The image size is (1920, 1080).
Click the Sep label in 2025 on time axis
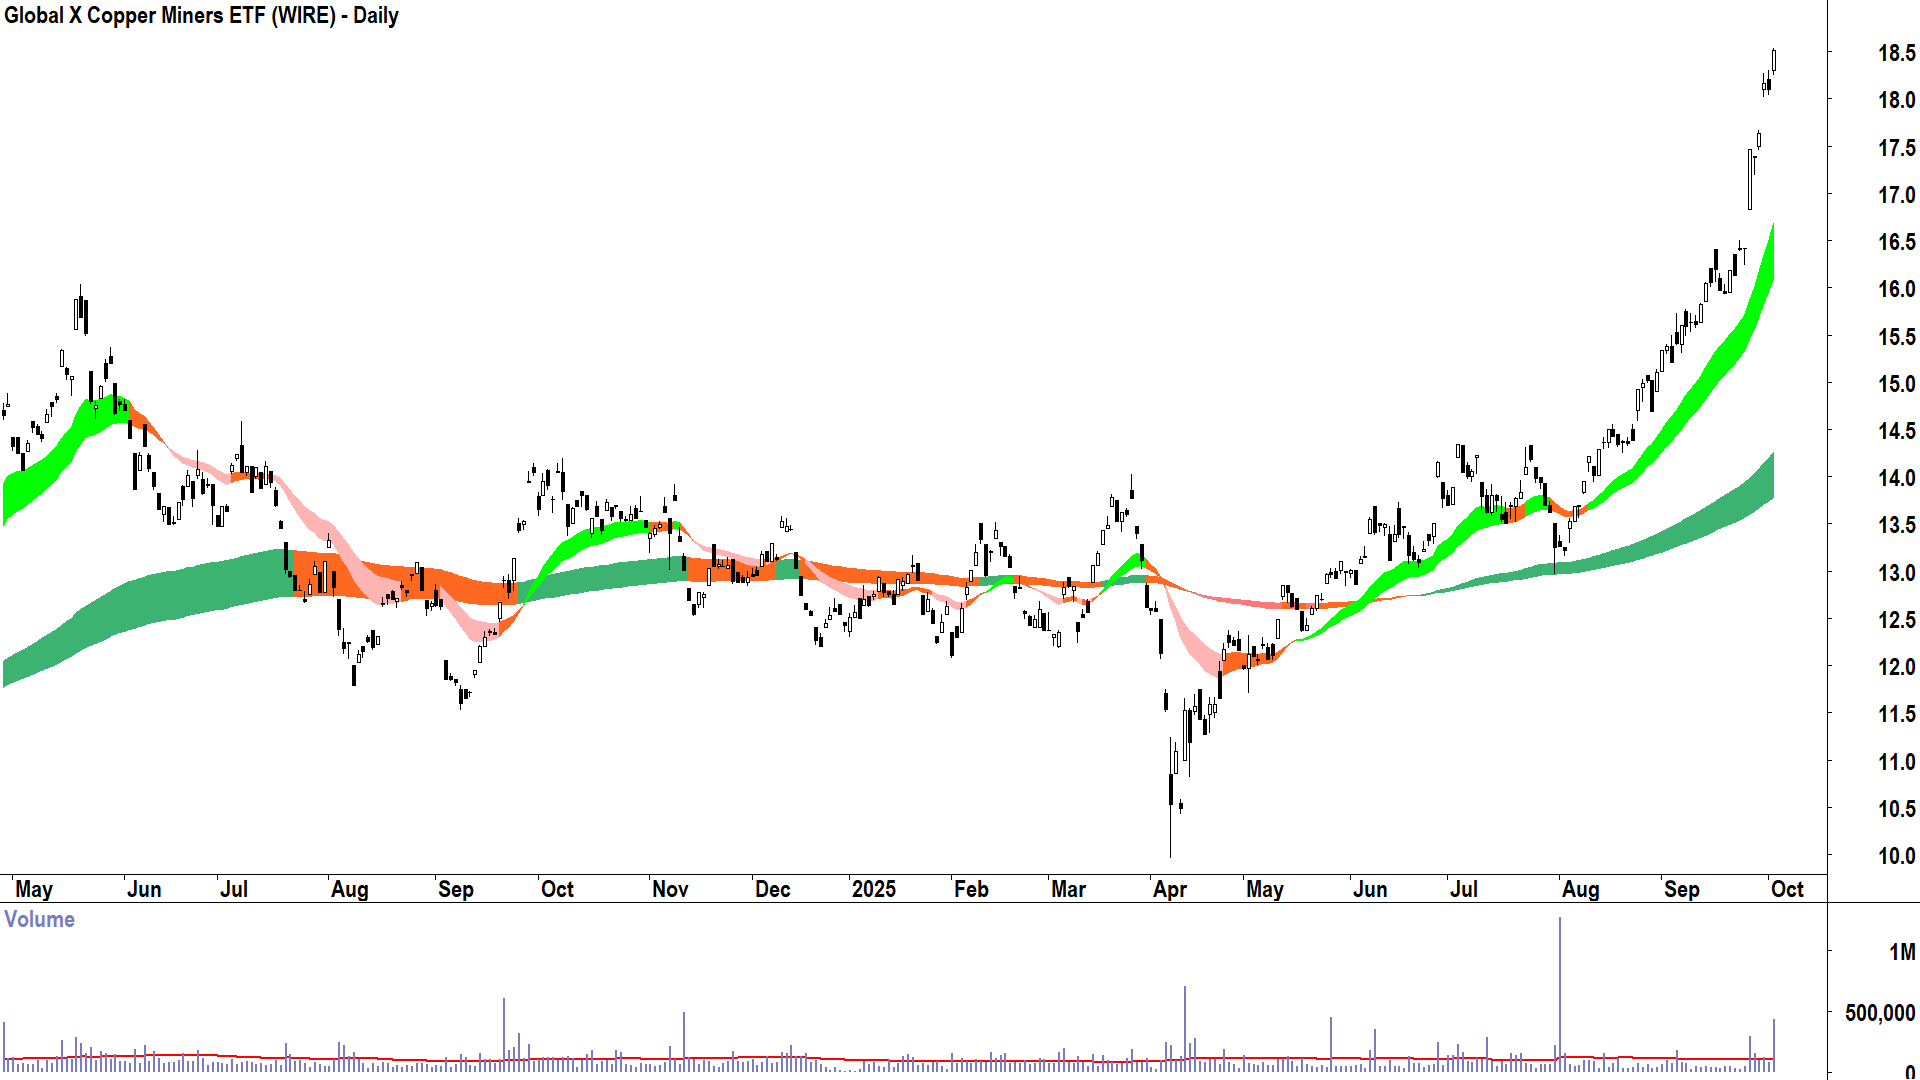coord(1681,889)
